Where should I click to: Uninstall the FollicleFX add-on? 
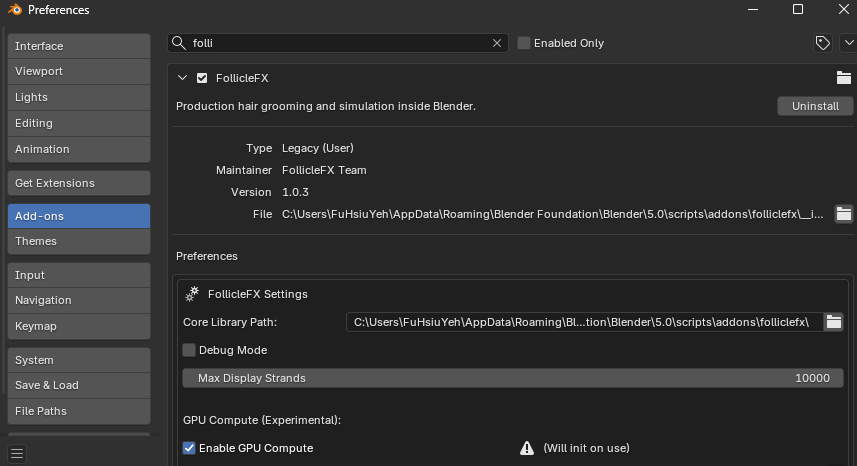tap(815, 106)
